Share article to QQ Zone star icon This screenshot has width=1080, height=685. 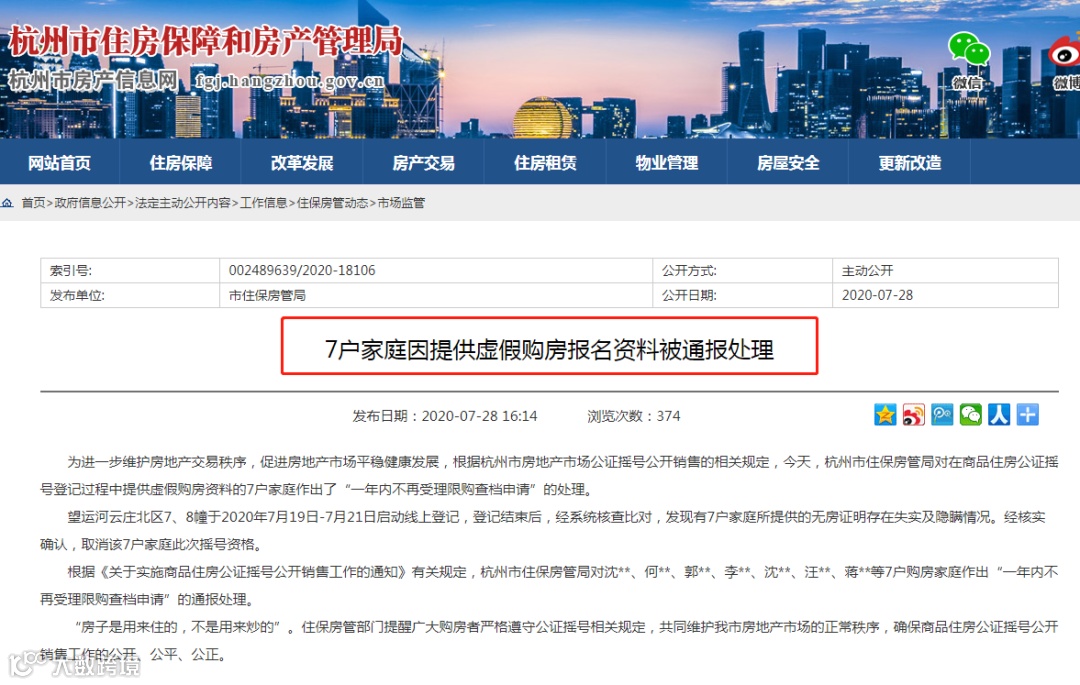click(885, 414)
